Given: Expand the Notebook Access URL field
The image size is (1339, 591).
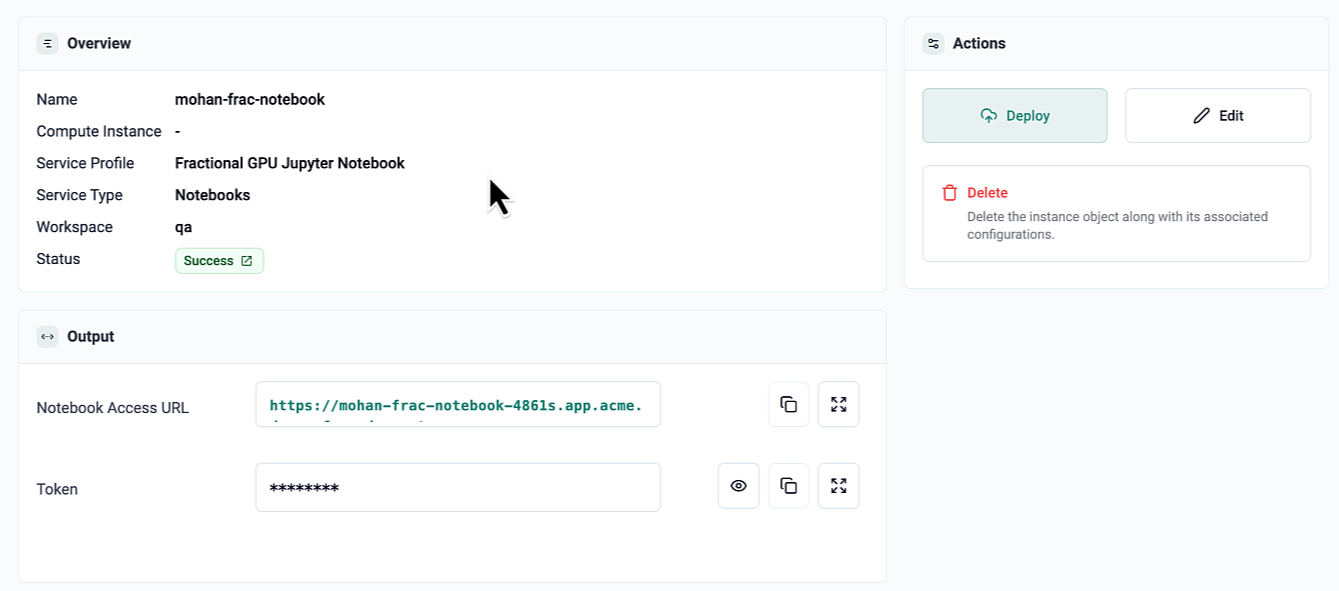Looking at the screenshot, I should (x=838, y=404).
